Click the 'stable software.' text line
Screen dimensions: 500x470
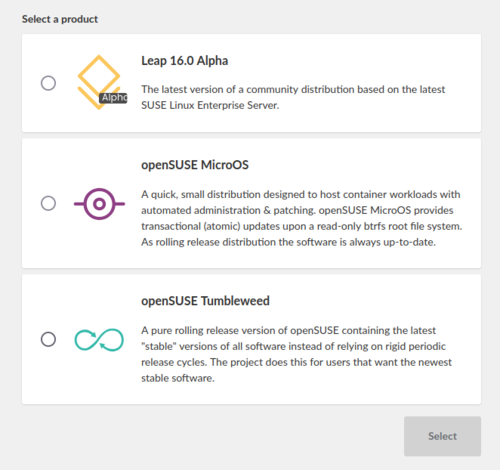[x=178, y=378]
